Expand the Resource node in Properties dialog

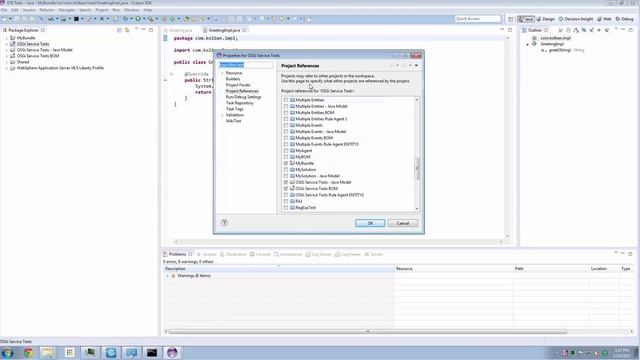(x=222, y=73)
